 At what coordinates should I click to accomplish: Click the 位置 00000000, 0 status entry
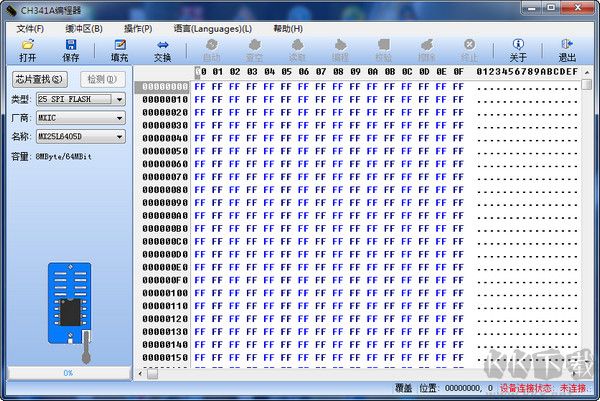(x=456, y=388)
